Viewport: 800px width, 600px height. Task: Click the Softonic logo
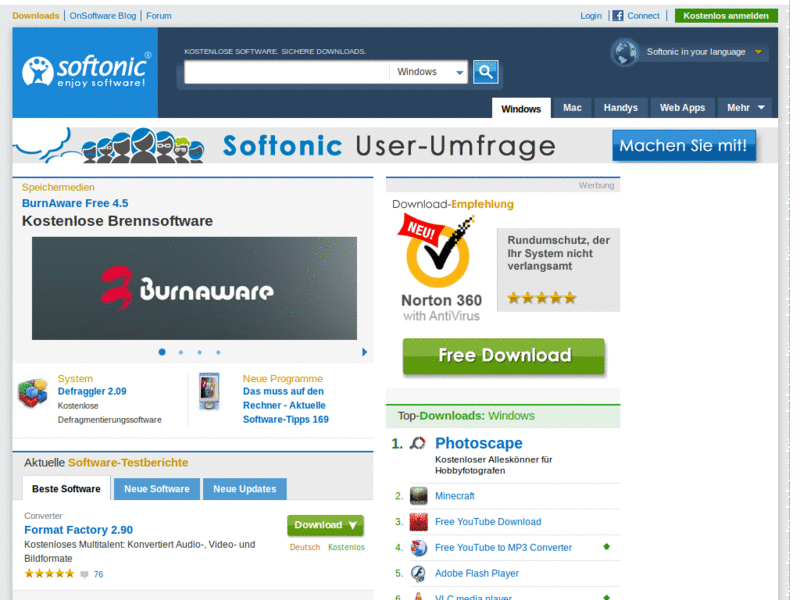point(87,70)
